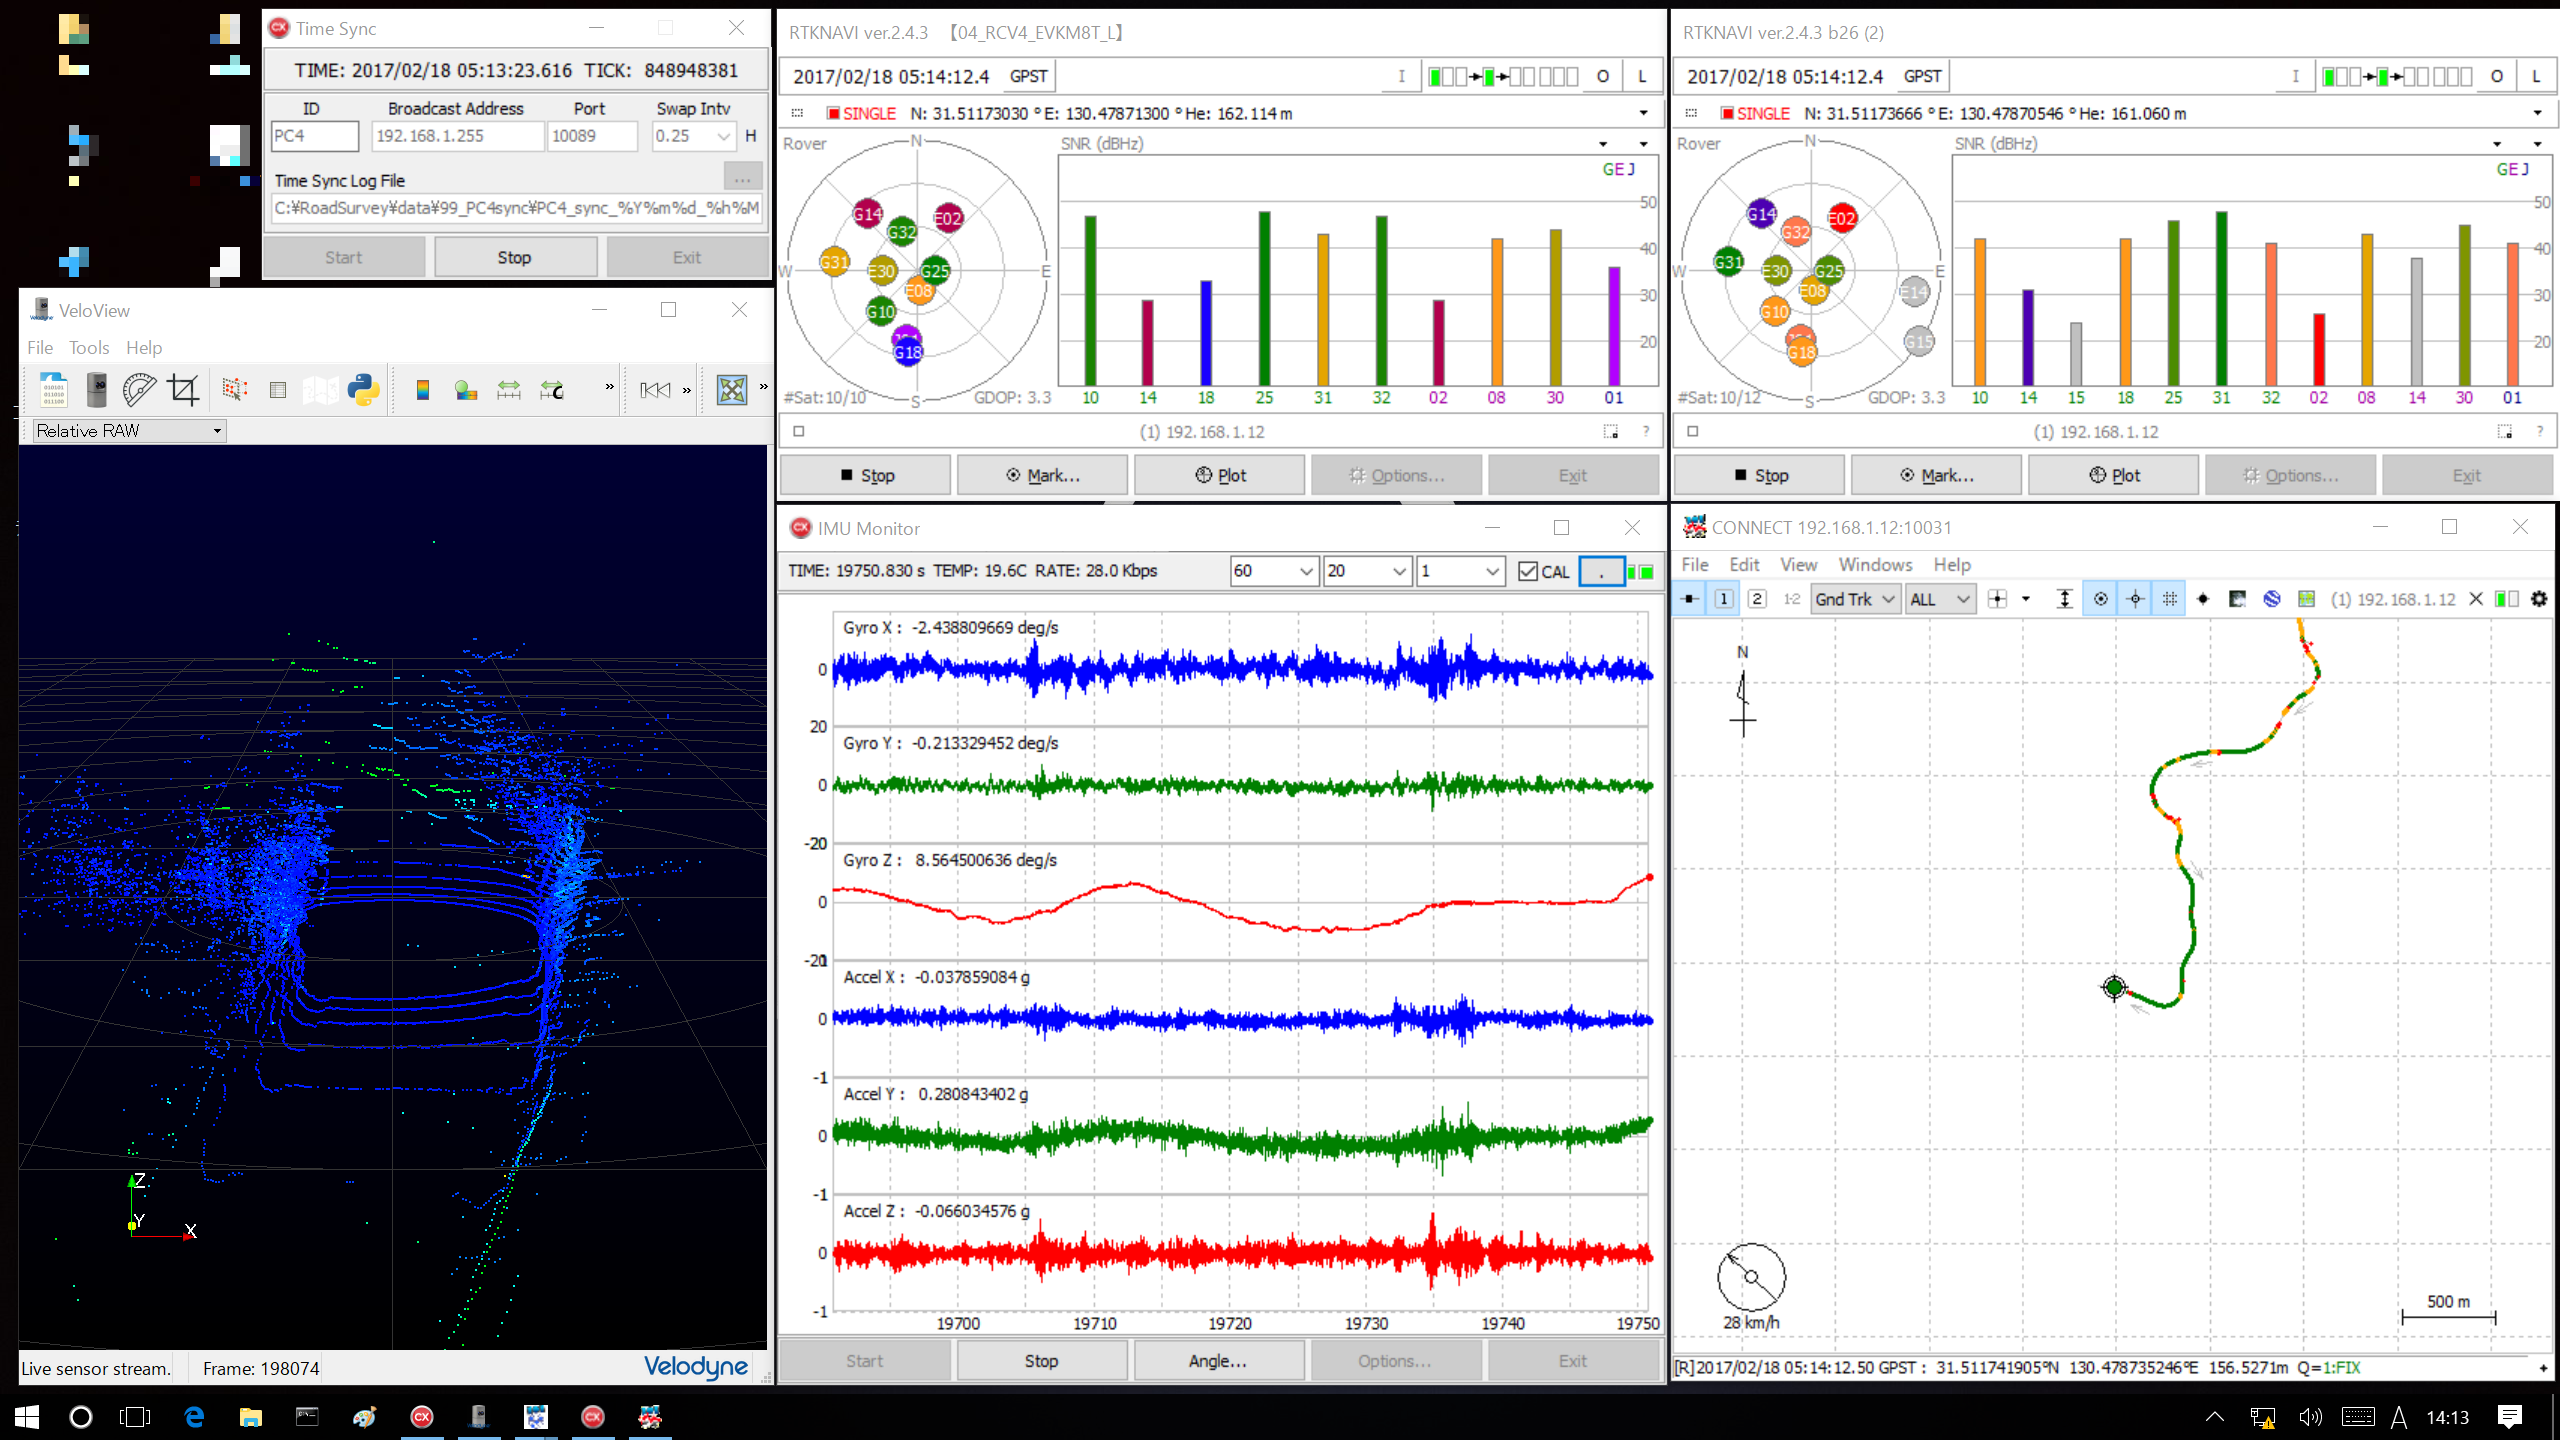Click the waypoint diamond icon in RTKPLOT

(2203, 599)
